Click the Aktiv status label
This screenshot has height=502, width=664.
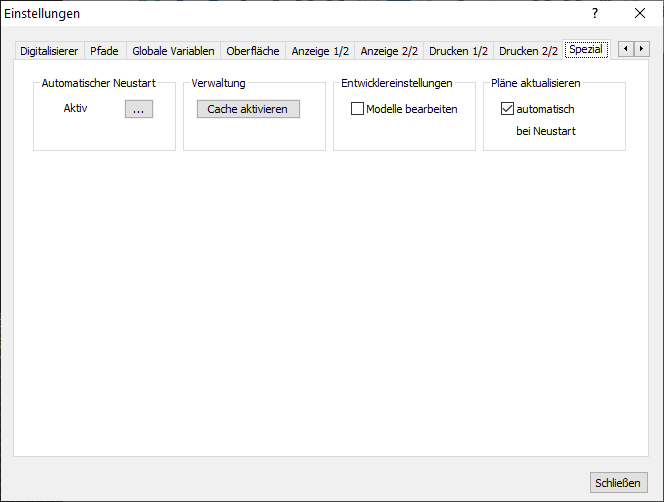point(76,109)
